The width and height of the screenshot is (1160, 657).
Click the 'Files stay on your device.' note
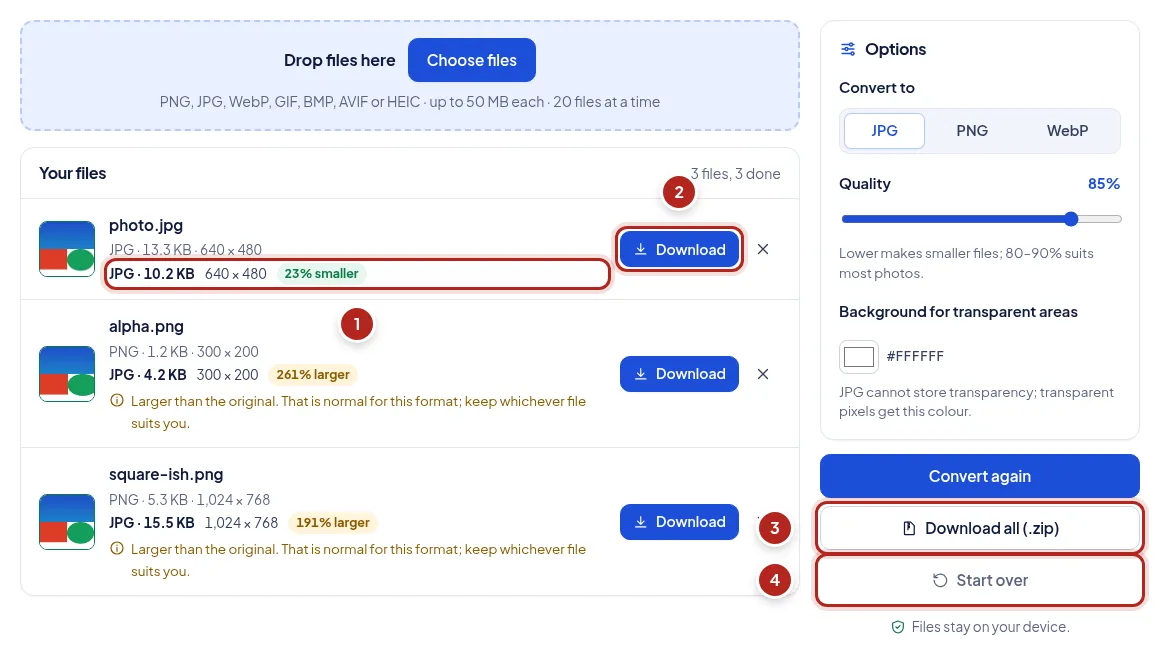click(991, 627)
